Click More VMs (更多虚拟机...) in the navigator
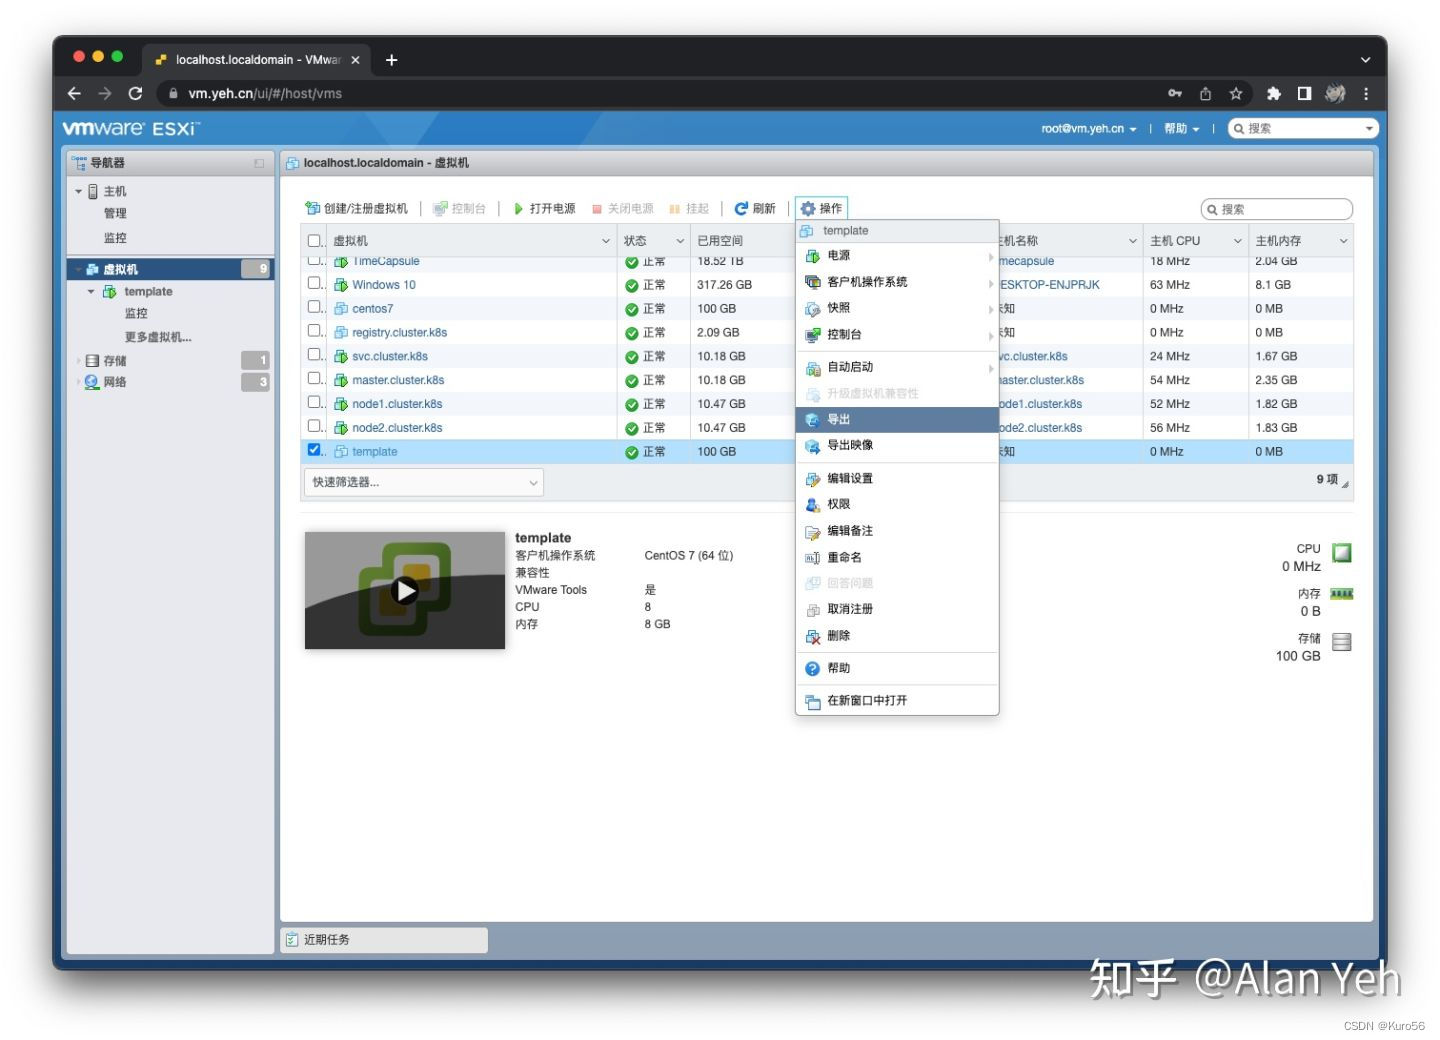The width and height of the screenshot is (1440, 1040). coord(158,337)
